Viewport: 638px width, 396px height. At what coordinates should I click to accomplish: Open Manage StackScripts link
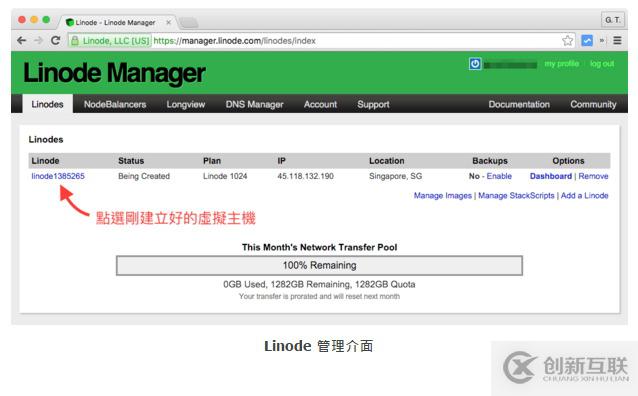516,195
